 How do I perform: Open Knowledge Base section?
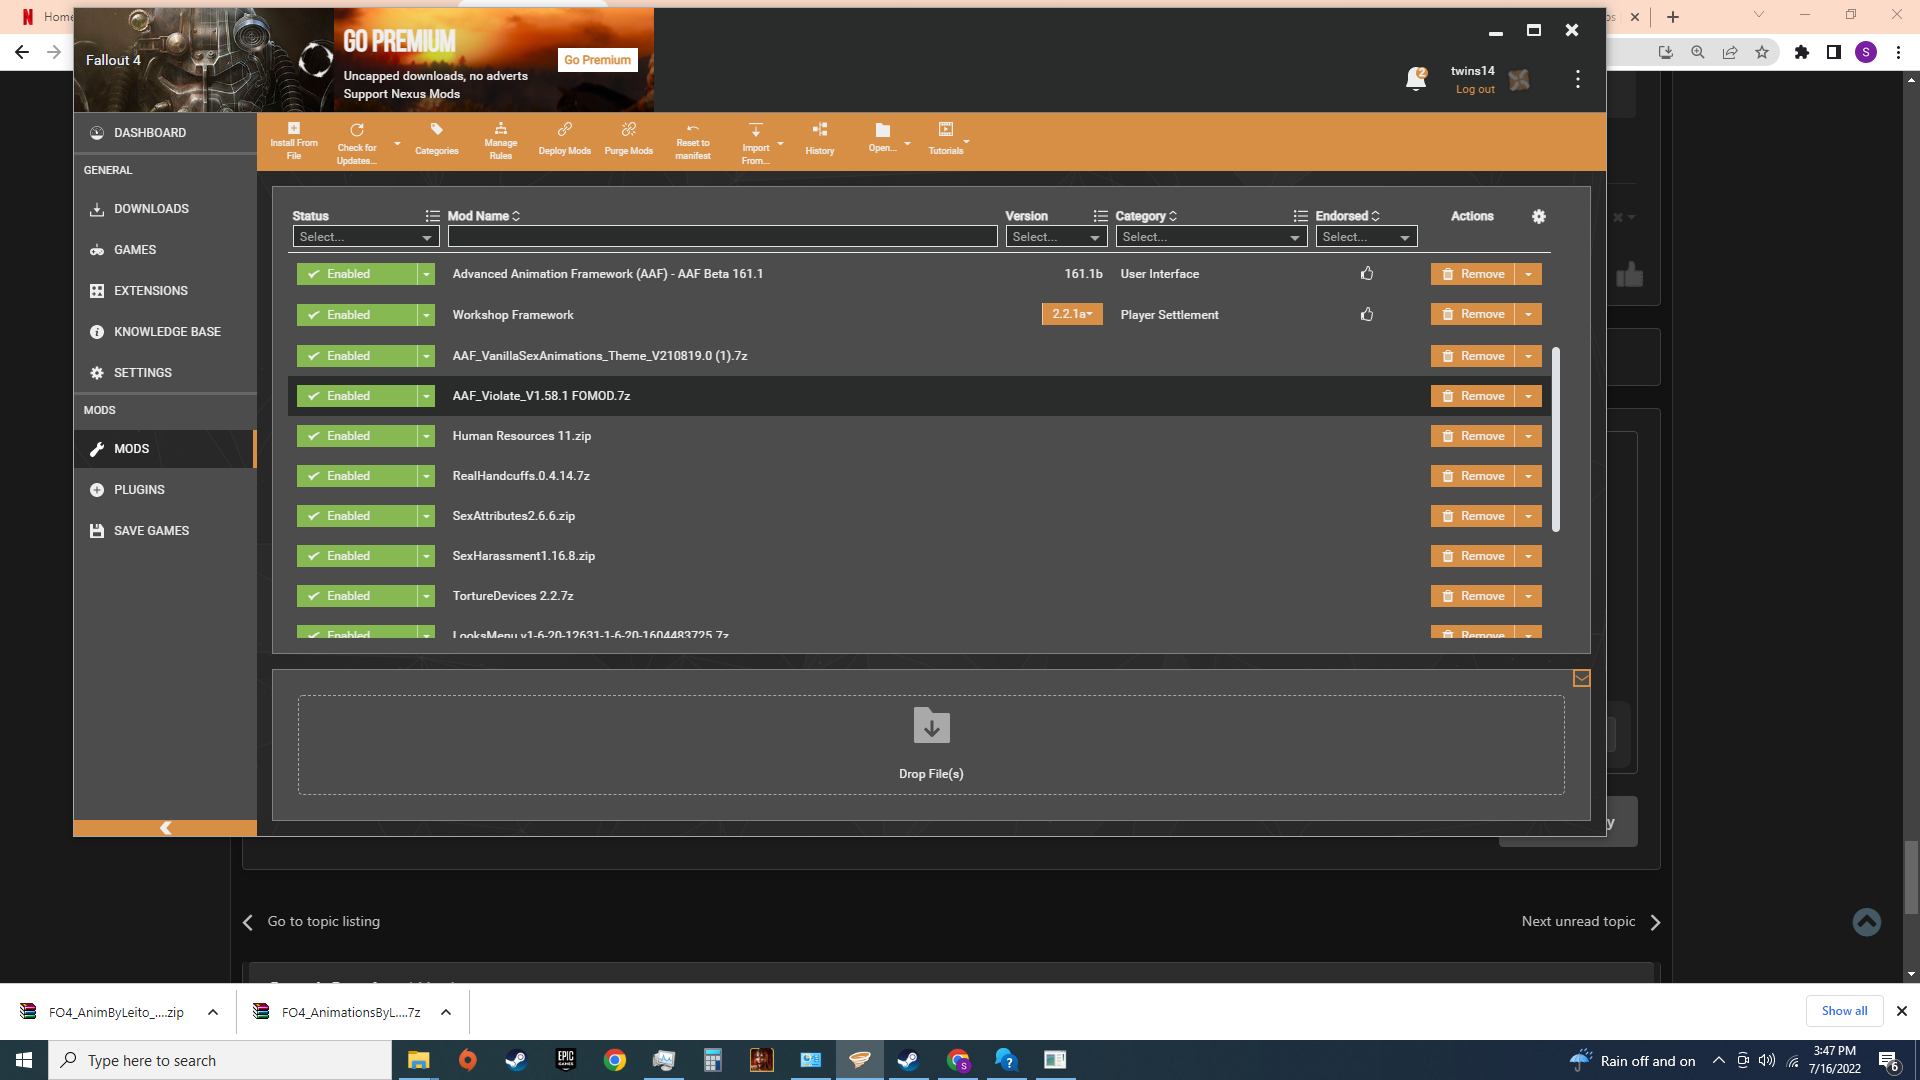point(165,332)
